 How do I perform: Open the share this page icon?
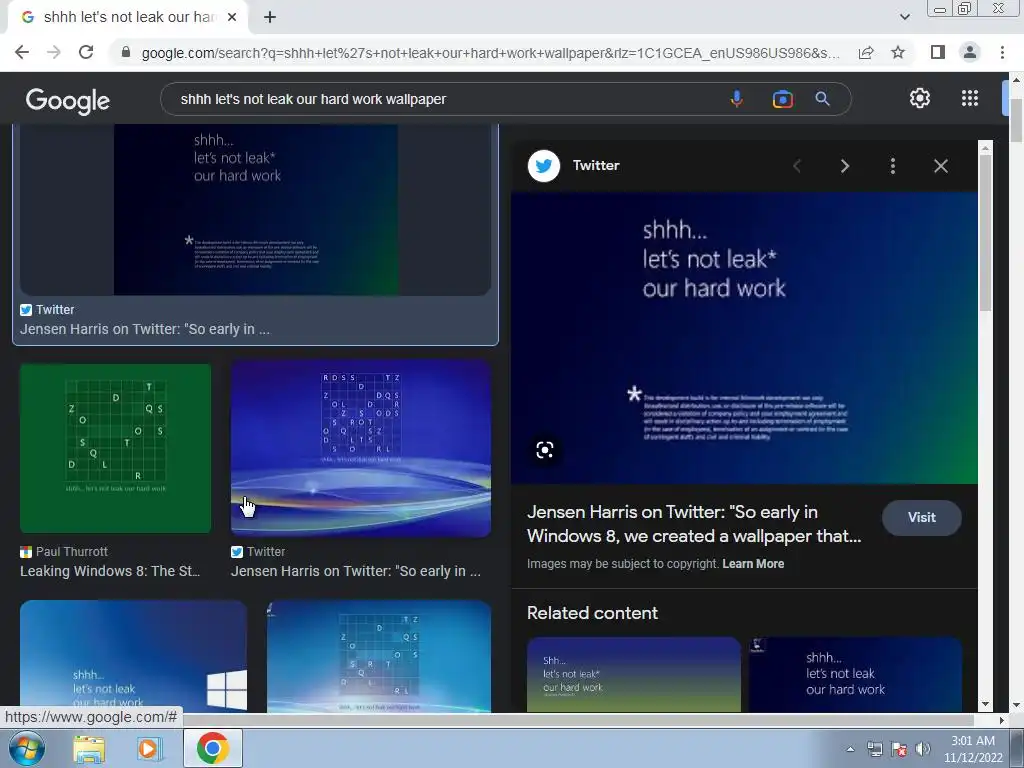pos(866,52)
